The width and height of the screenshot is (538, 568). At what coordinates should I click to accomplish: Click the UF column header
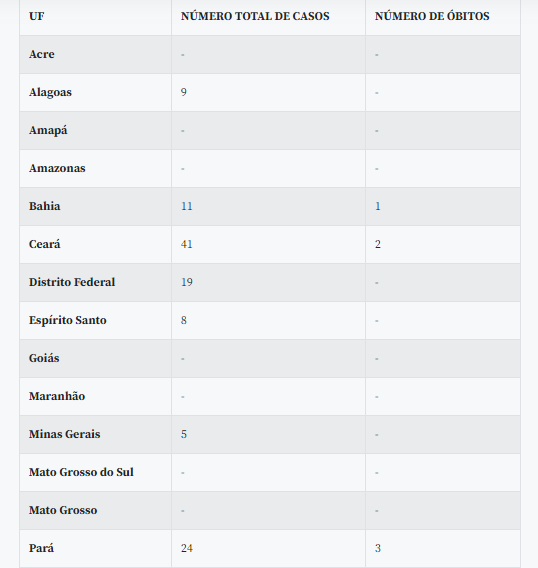point(36,16)
